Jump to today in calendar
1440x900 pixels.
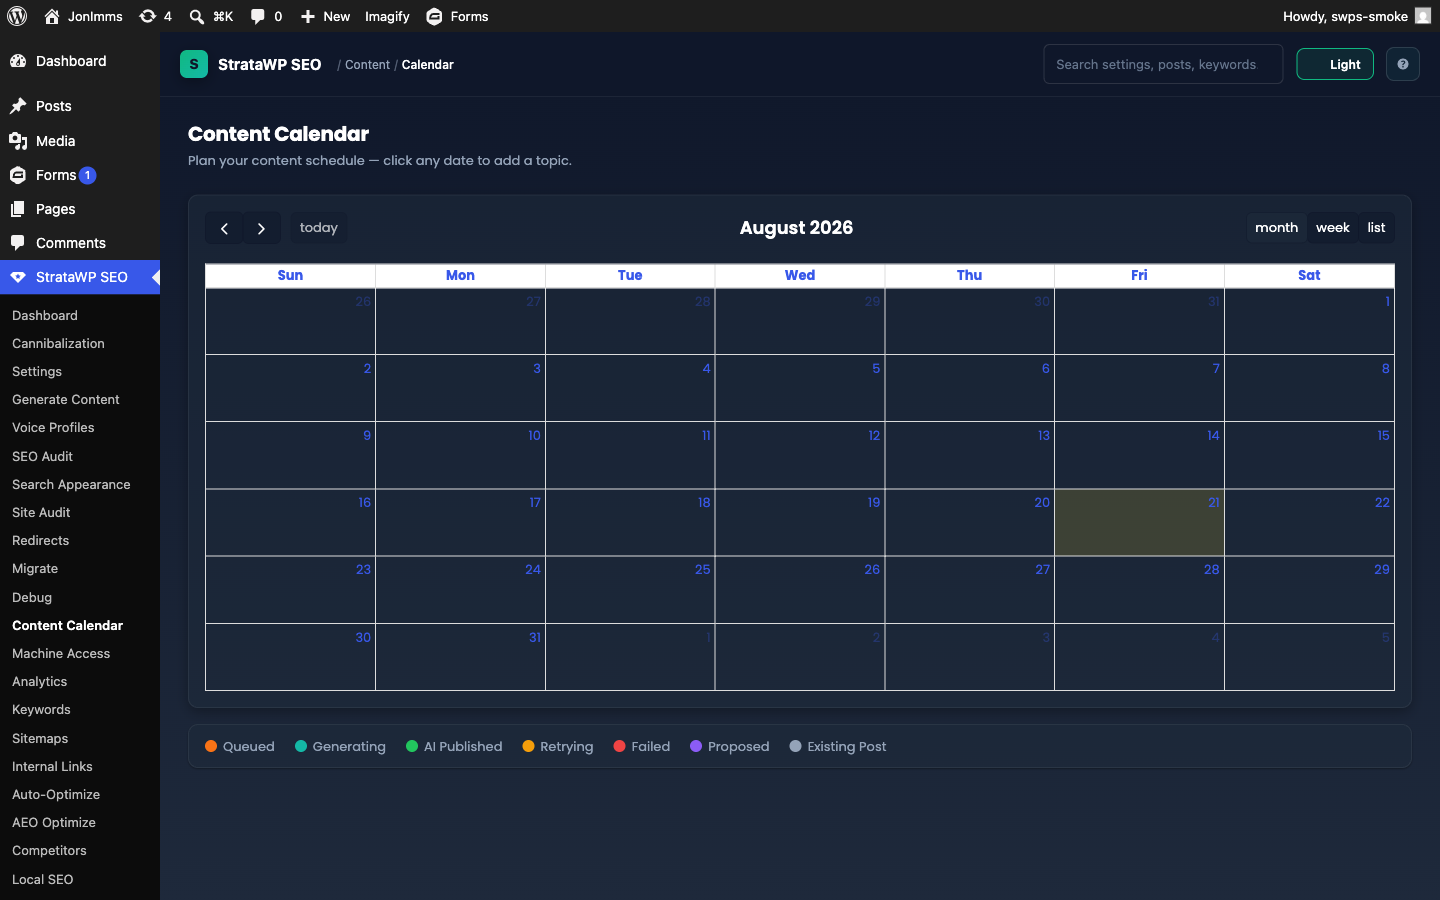point(319,228)
